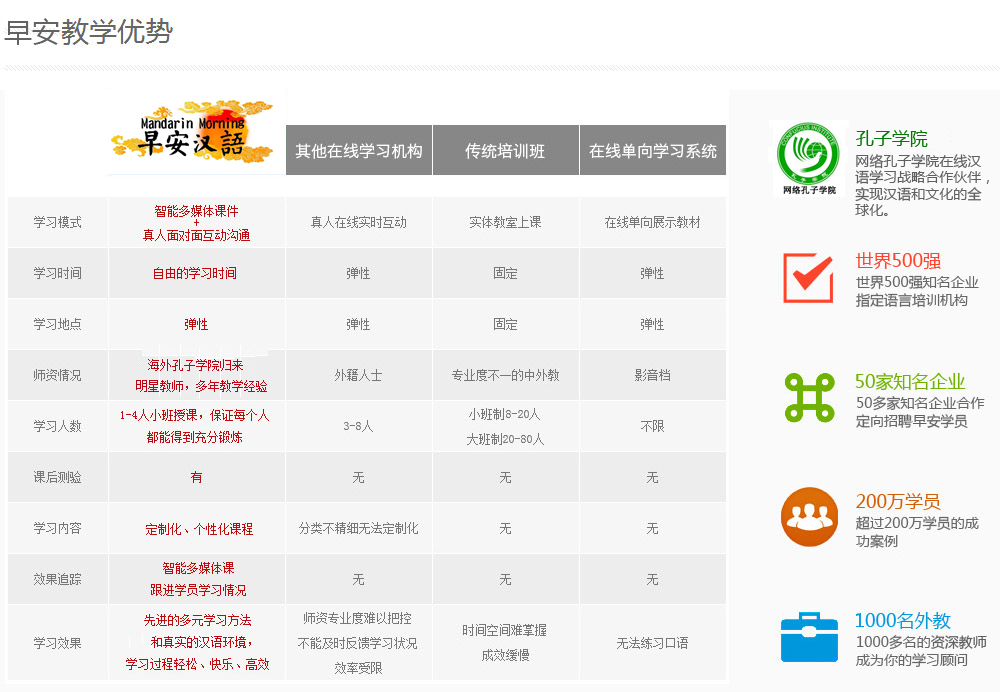Click the 学习模式 row label
This screenshot has height=692, width=1000.
(57, 222)
